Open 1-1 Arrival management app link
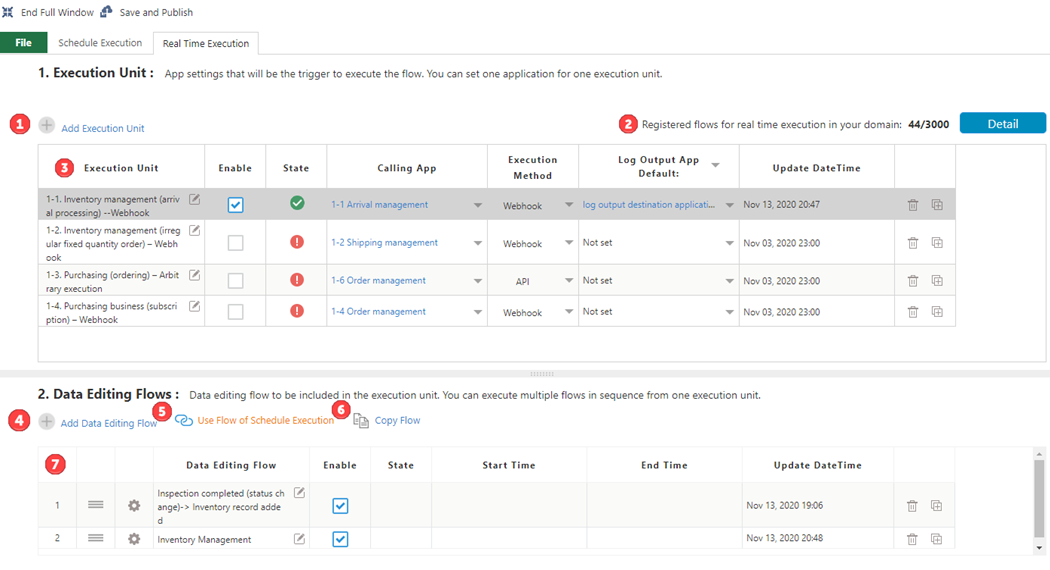Screen dimensions: 1050x570 coord(379,204)
